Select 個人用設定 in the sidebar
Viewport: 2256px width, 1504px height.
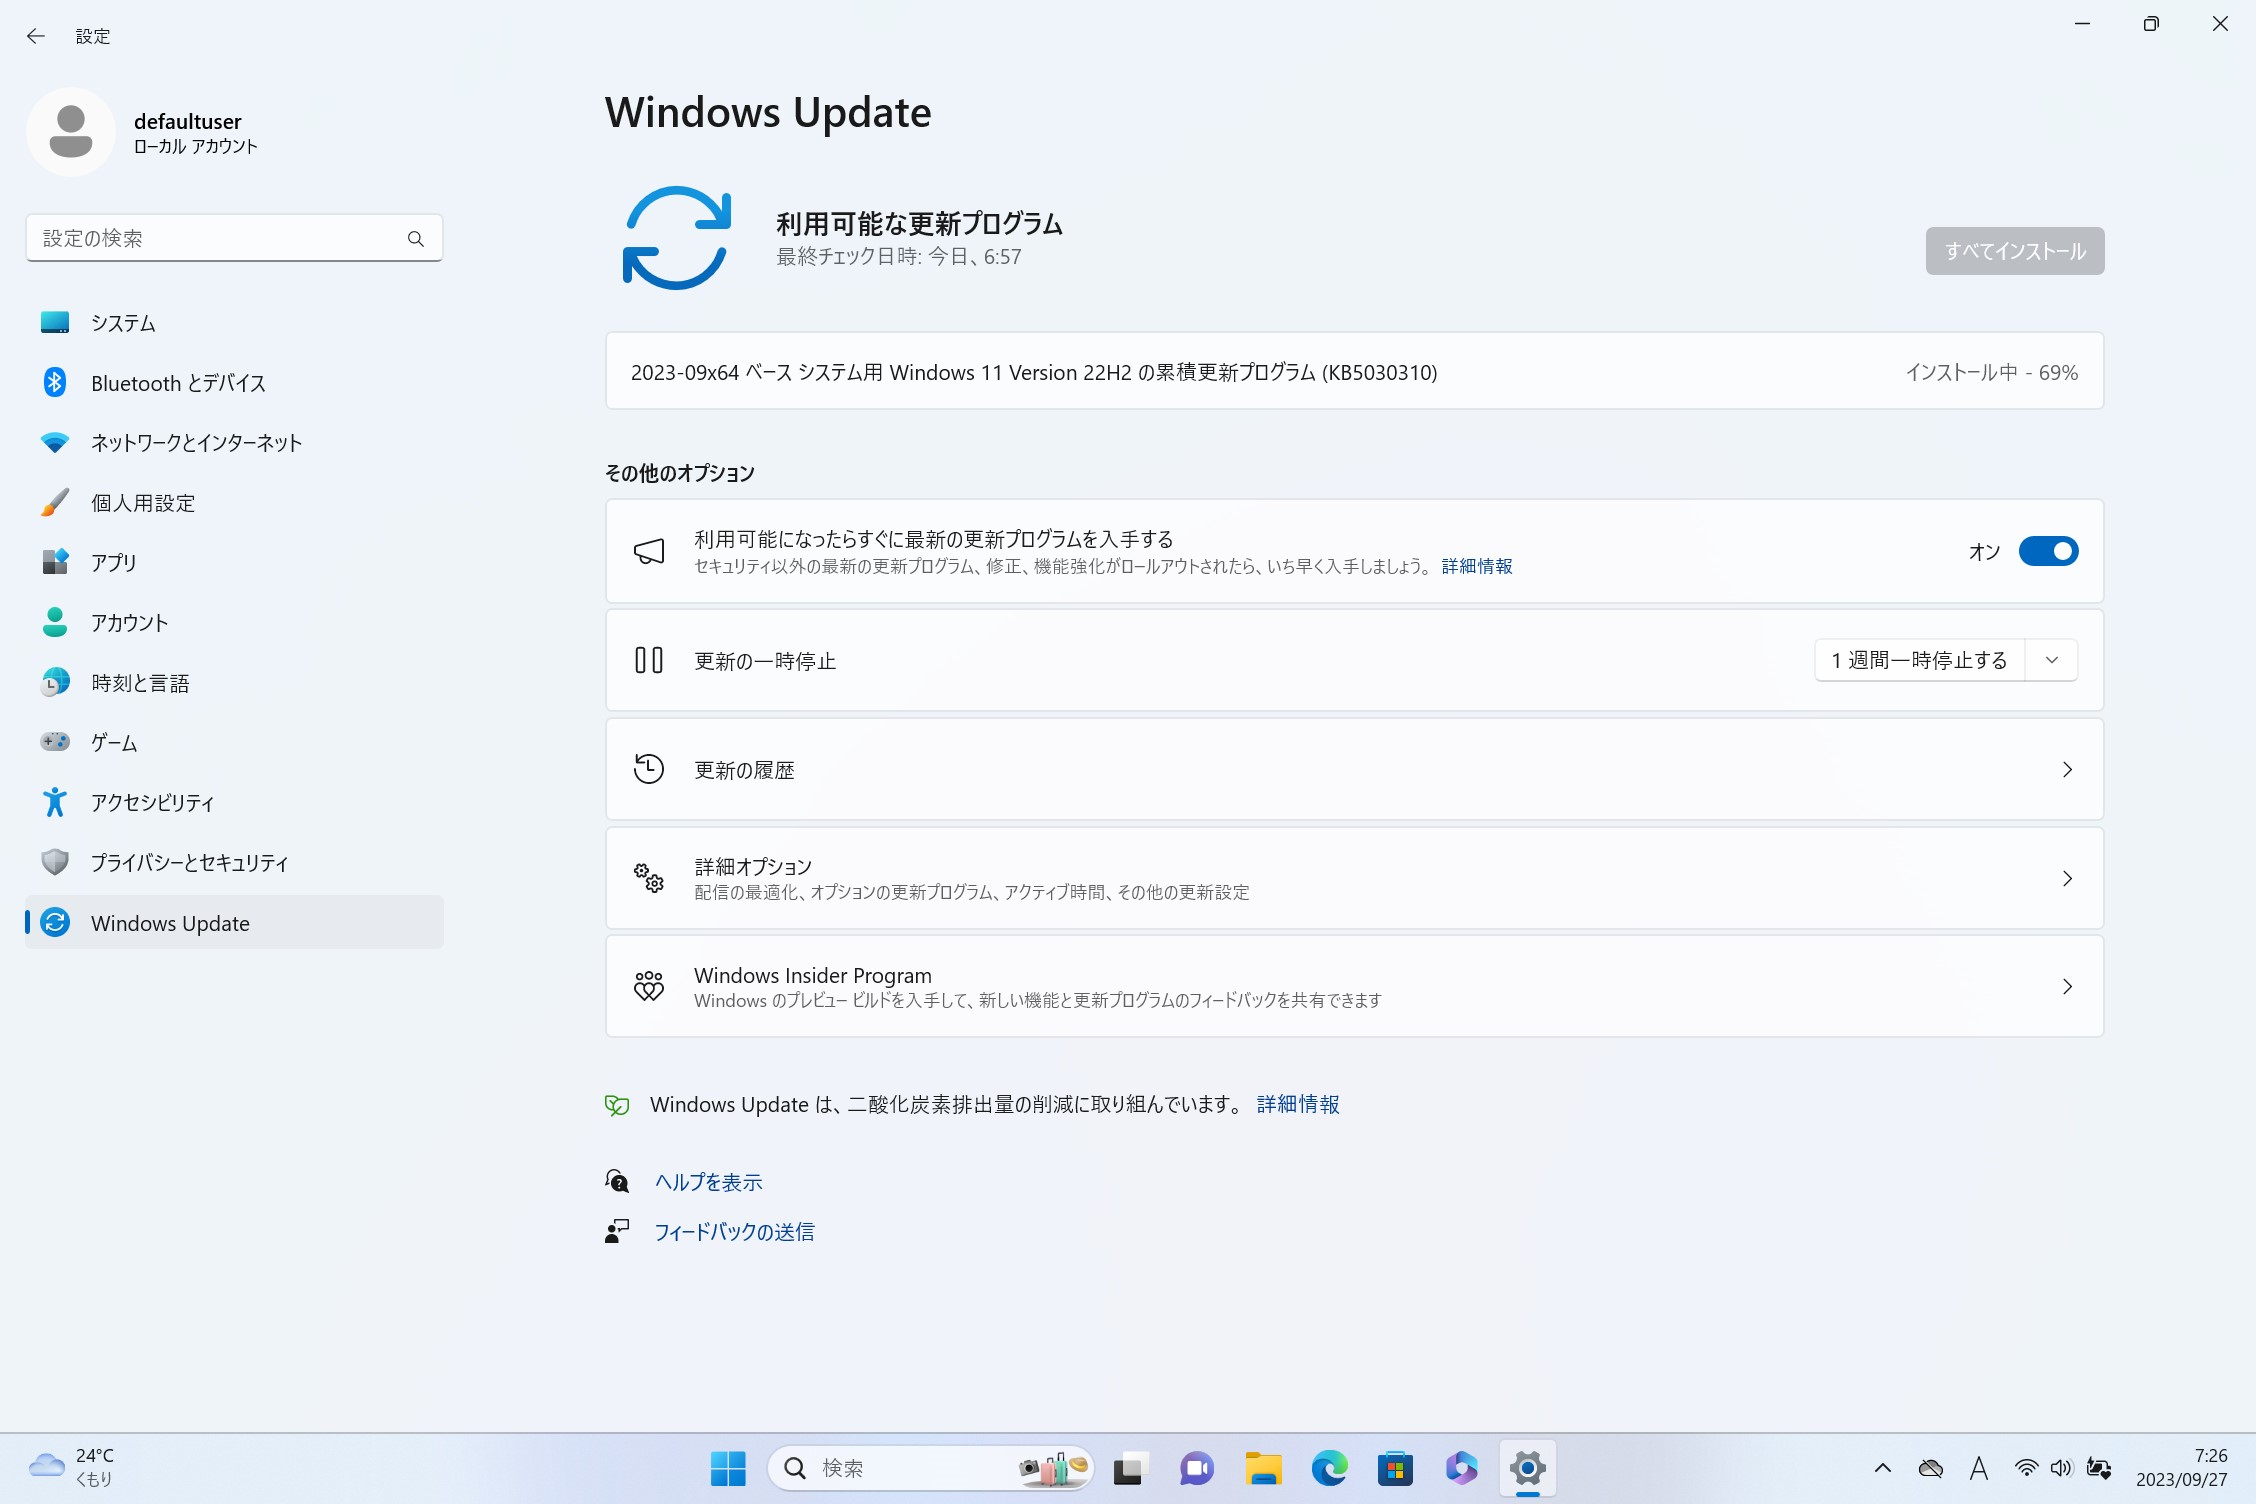[x=234, y=503]
